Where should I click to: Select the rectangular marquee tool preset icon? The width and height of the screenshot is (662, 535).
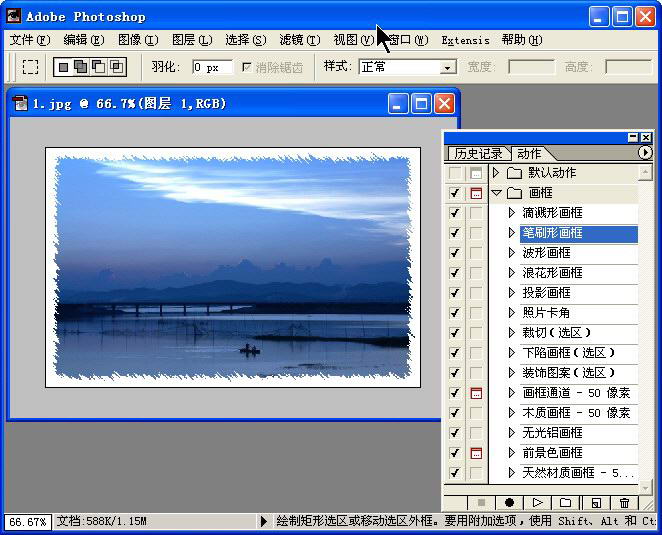point(31,67)
